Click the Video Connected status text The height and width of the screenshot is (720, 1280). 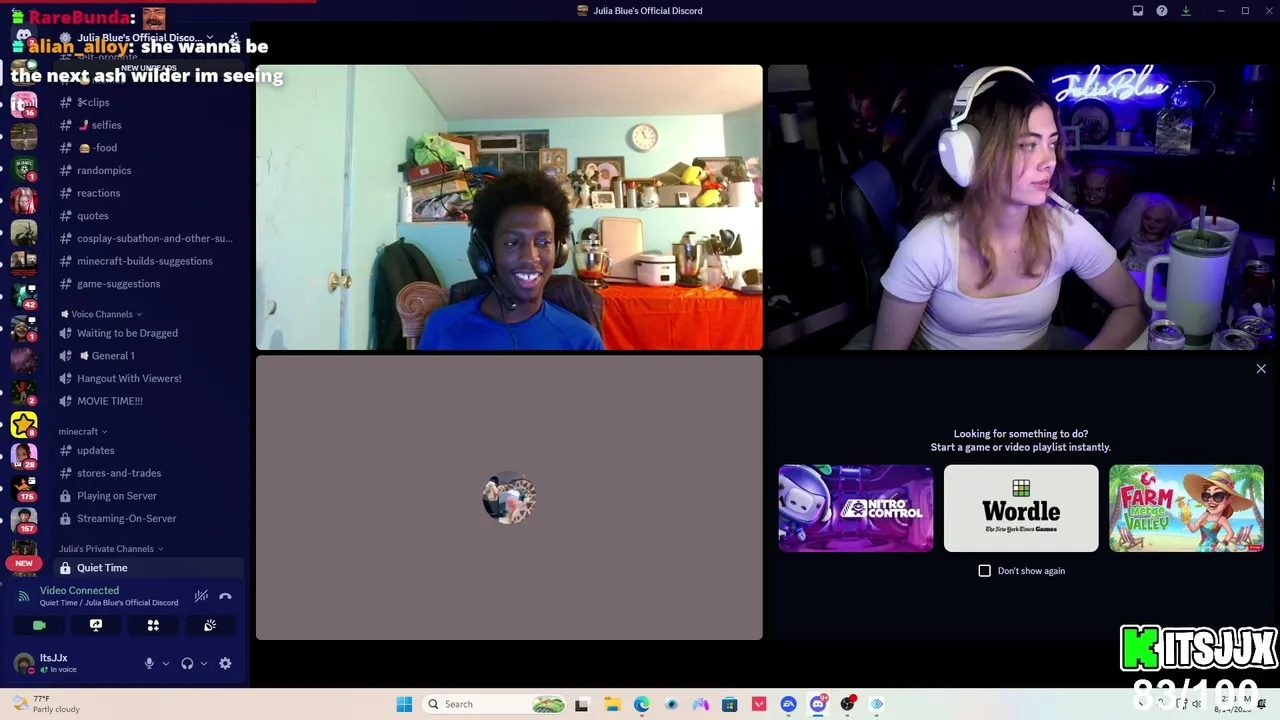[x=79, y=591]
